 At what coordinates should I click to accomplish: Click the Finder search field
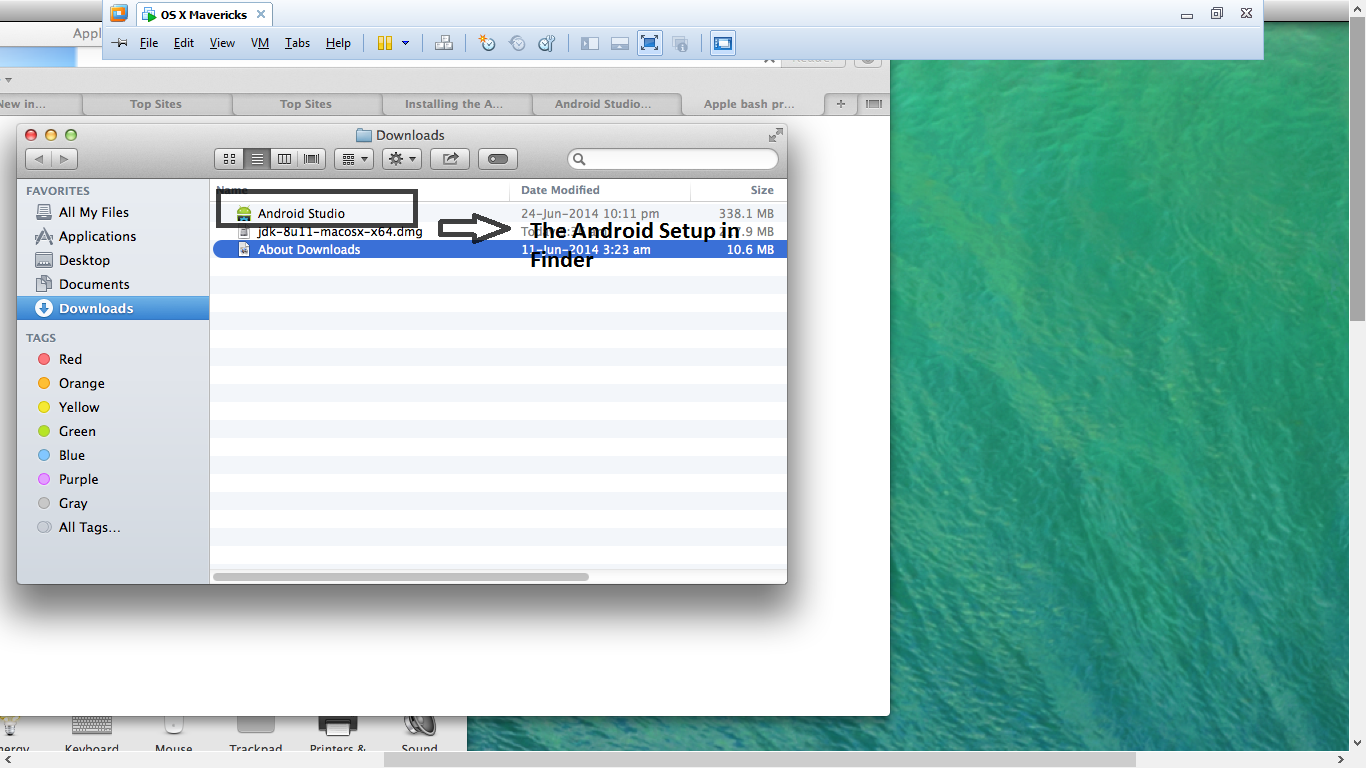pos(673,159)
